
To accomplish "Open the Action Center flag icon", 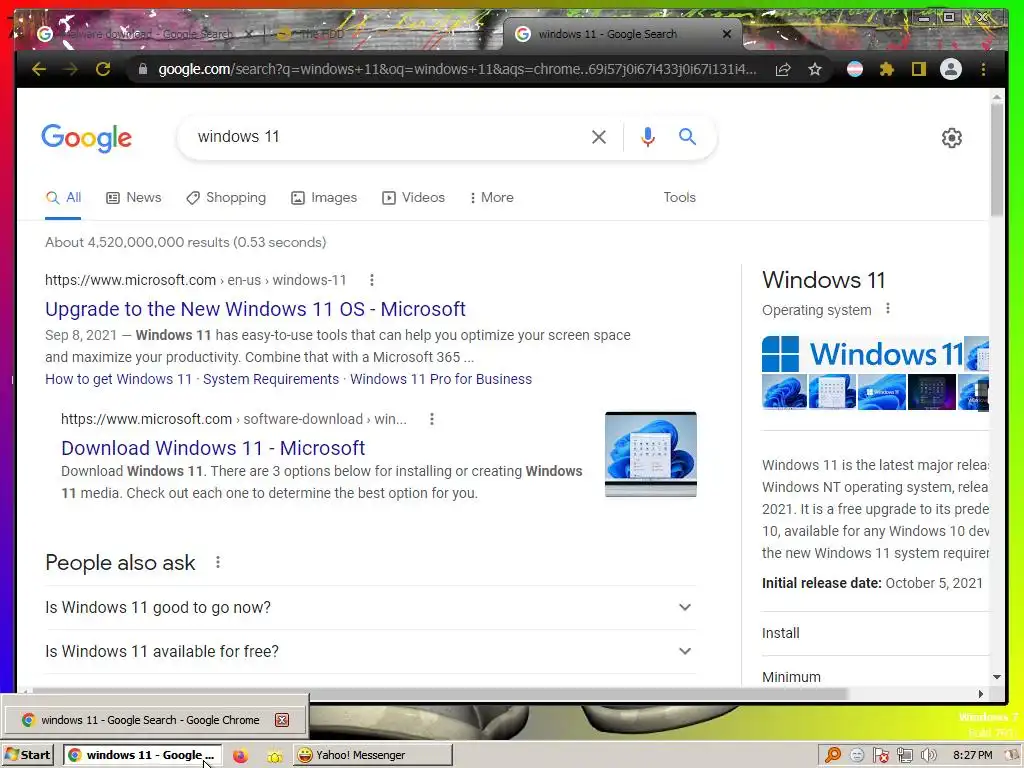I will coord(880,755).
